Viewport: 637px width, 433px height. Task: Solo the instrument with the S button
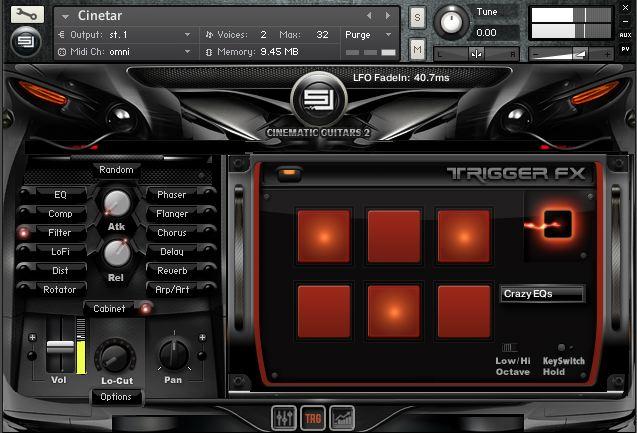pos(416,18)
